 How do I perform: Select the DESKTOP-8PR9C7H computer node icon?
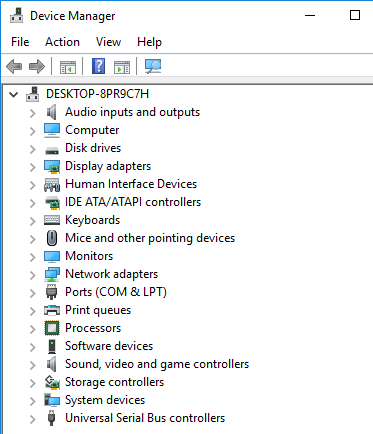pos(33,94)
